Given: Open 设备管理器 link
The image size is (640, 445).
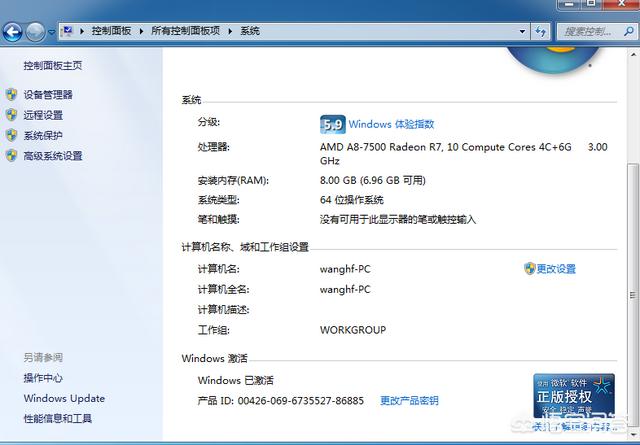Looking at the screenshot, I should tap(48, 95).
